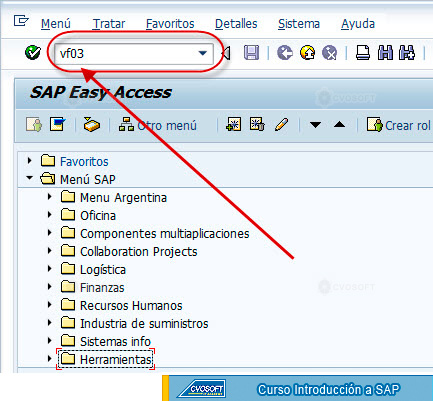Image resolution: width=433 pixels, height=401 pixels.
Task: Click the Move favorites up arrow
Action: coord(339,124)
